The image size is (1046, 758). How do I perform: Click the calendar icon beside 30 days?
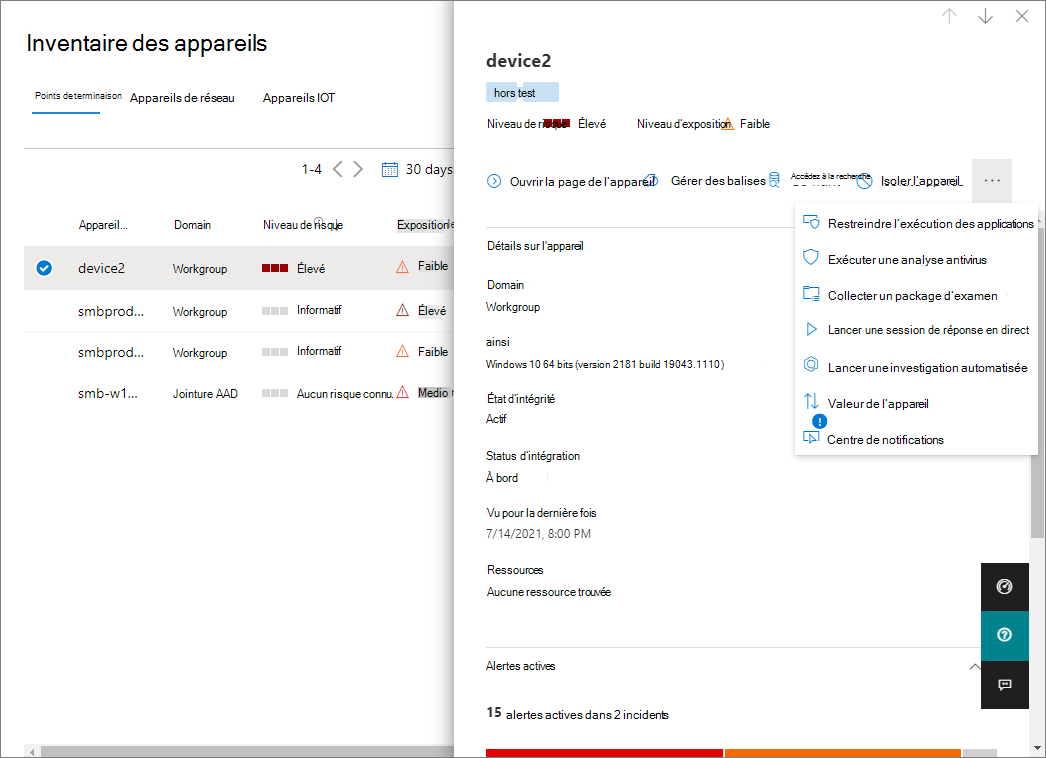point(390,169)
